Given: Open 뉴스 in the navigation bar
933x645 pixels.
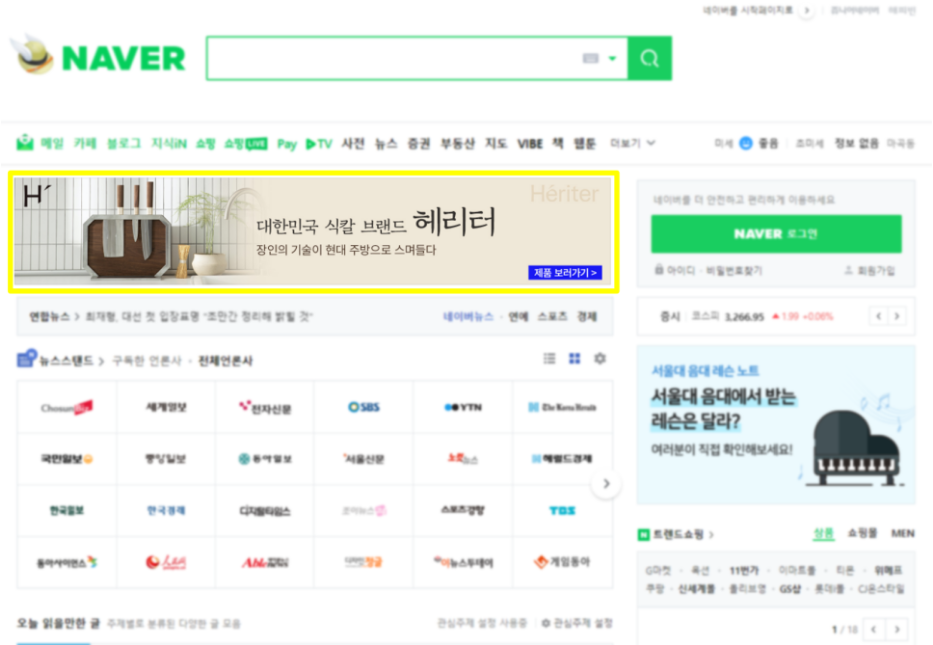Looking at the screenshot, I should point(386,143).
